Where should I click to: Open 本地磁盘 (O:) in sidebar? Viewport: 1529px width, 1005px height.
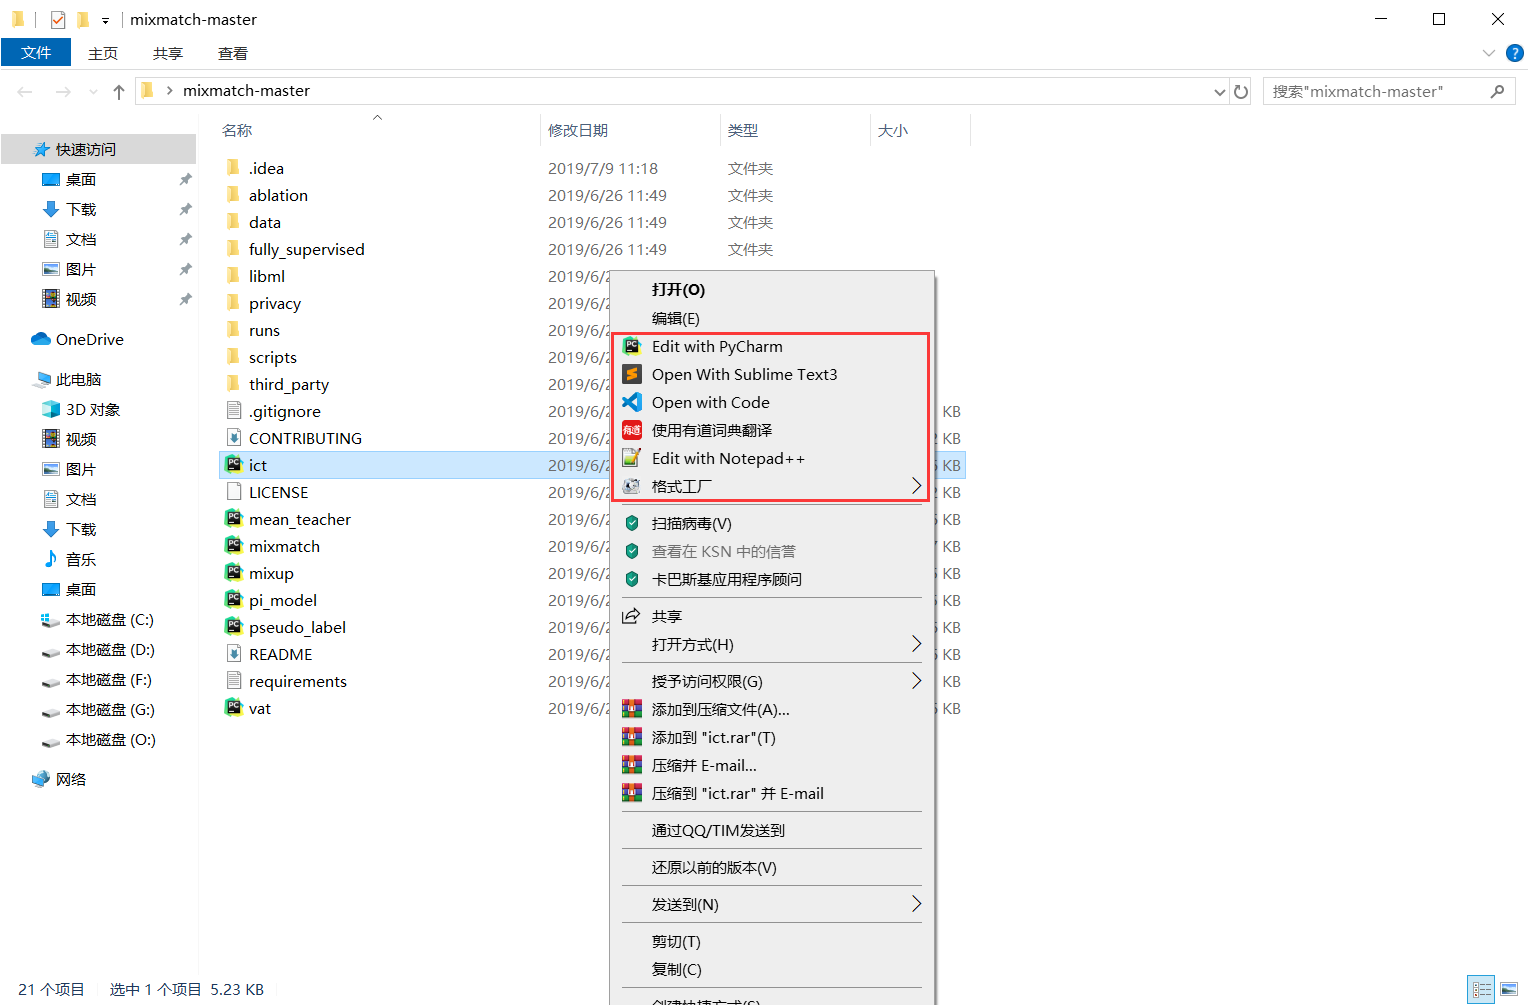[111, 739]
